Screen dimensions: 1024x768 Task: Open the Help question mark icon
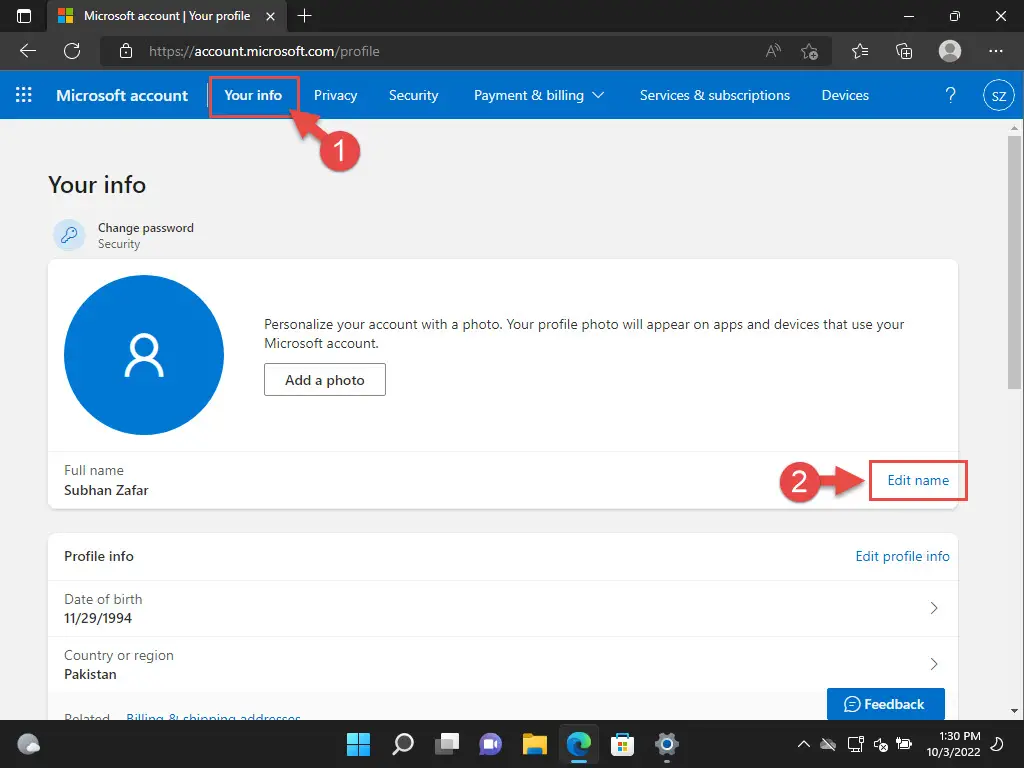950,95
